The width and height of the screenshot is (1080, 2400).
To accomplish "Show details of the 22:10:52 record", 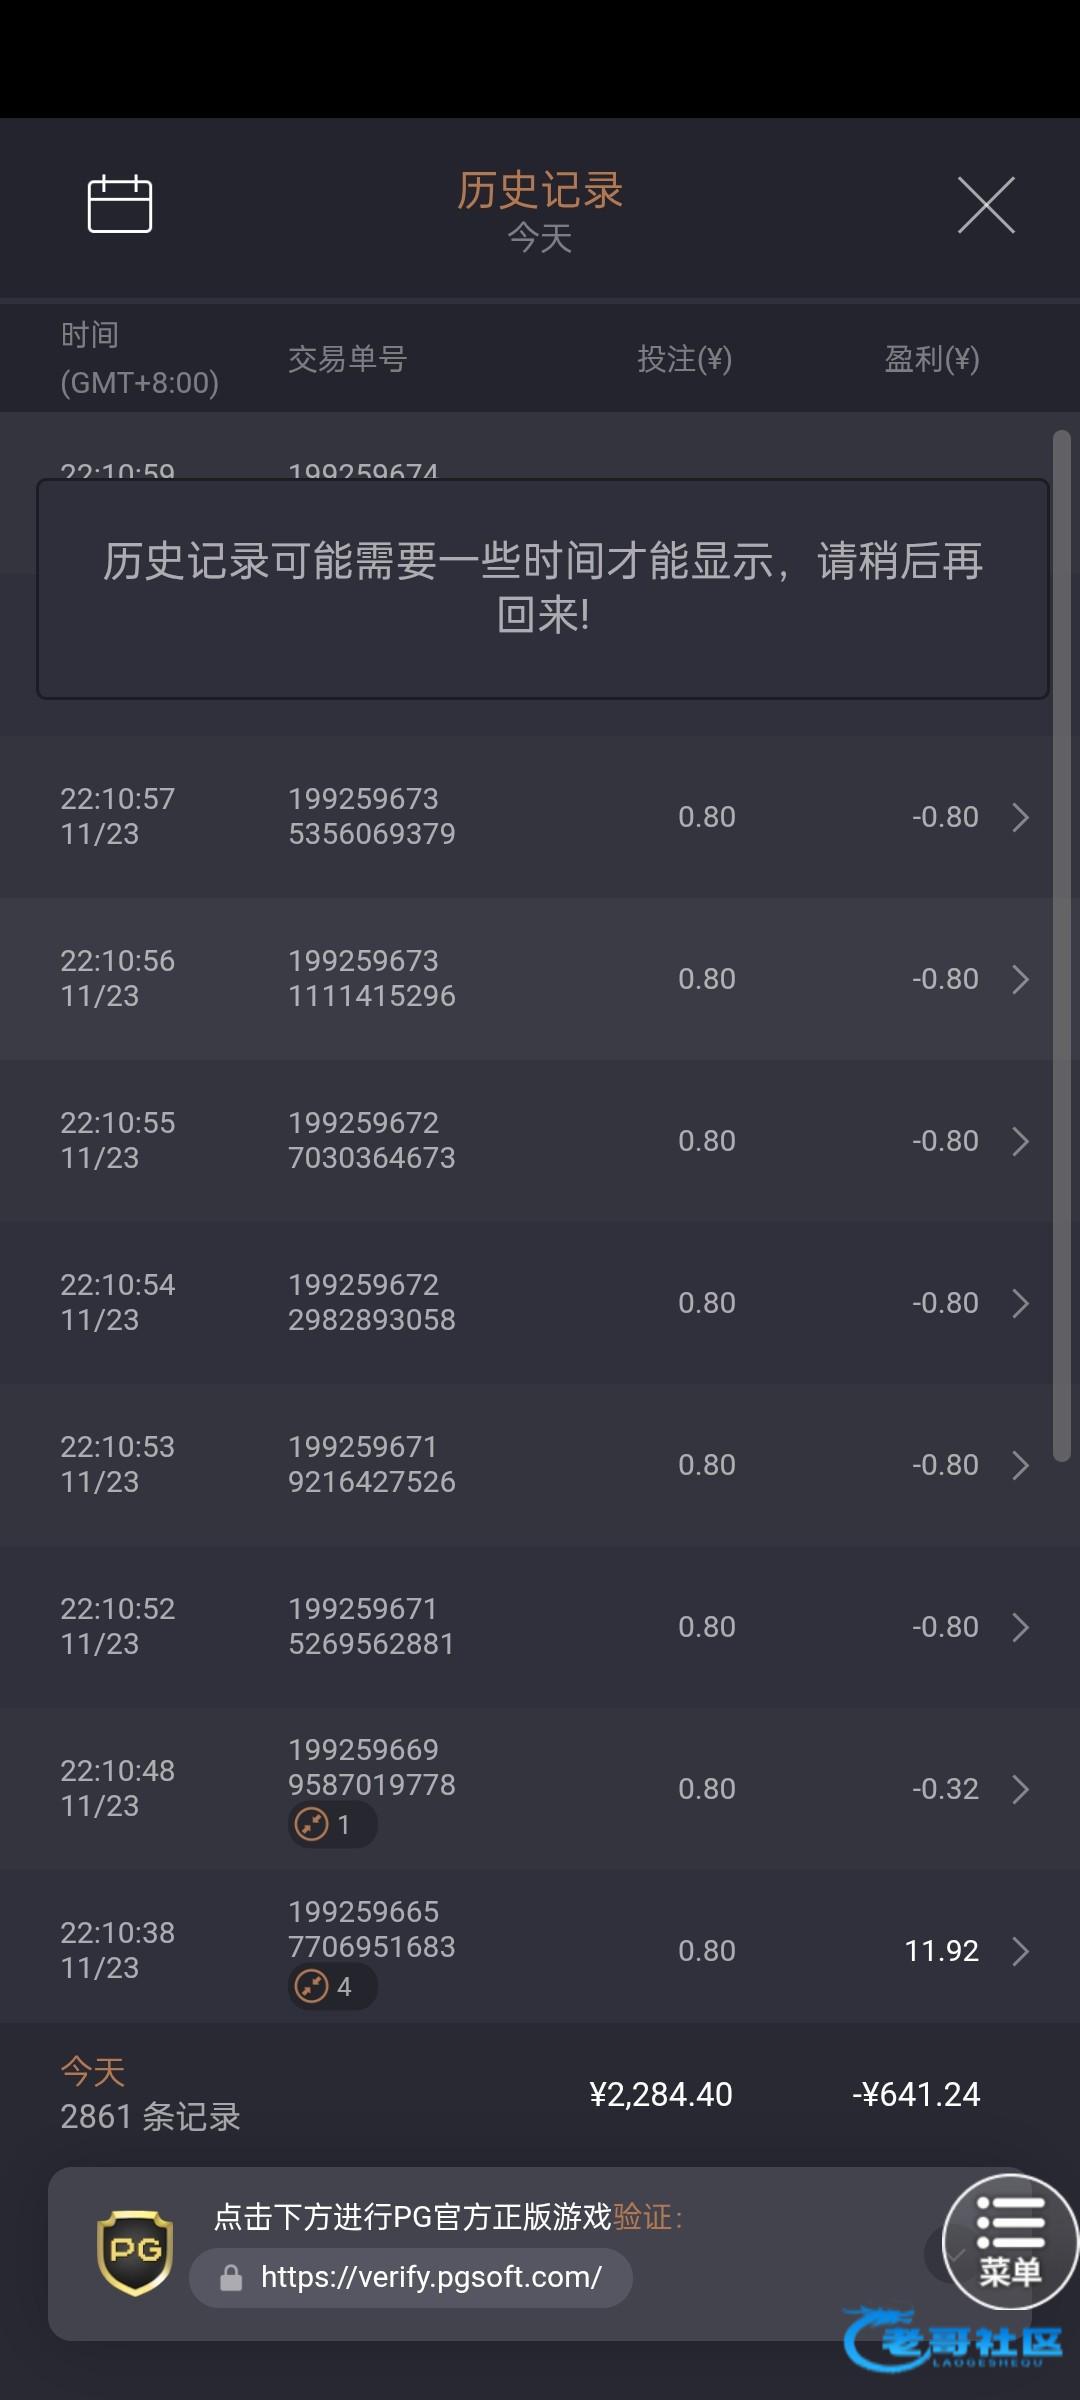I will pos(1020,1627).
